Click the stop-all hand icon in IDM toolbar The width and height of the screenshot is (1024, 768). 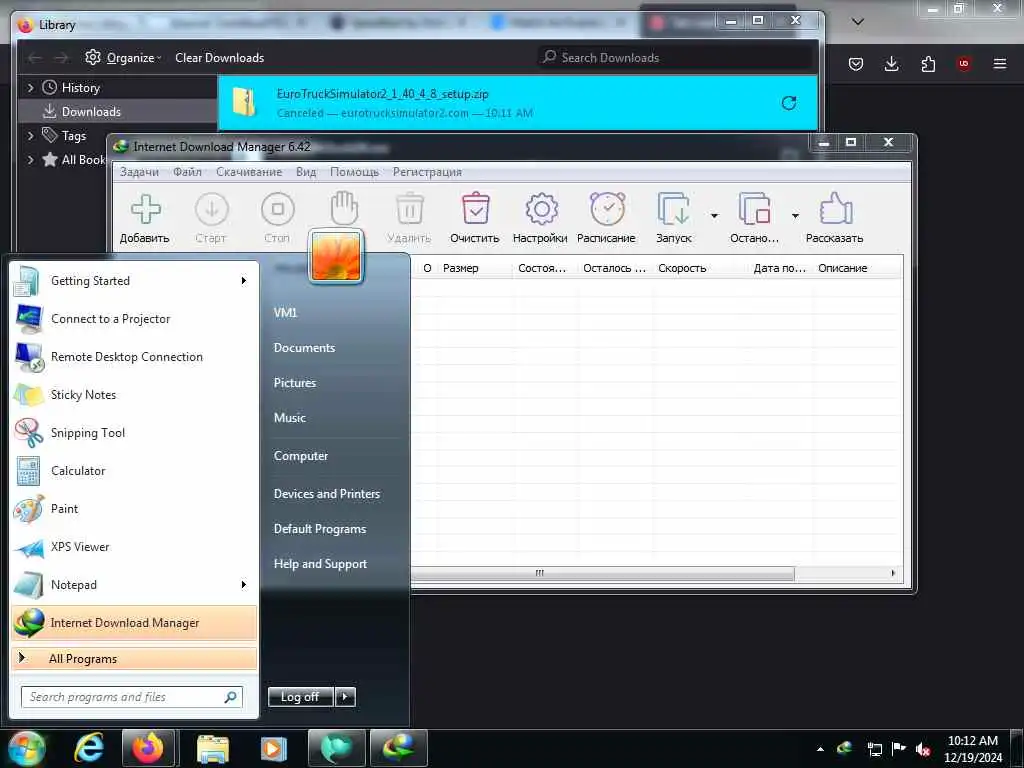[x=344, y=208]
